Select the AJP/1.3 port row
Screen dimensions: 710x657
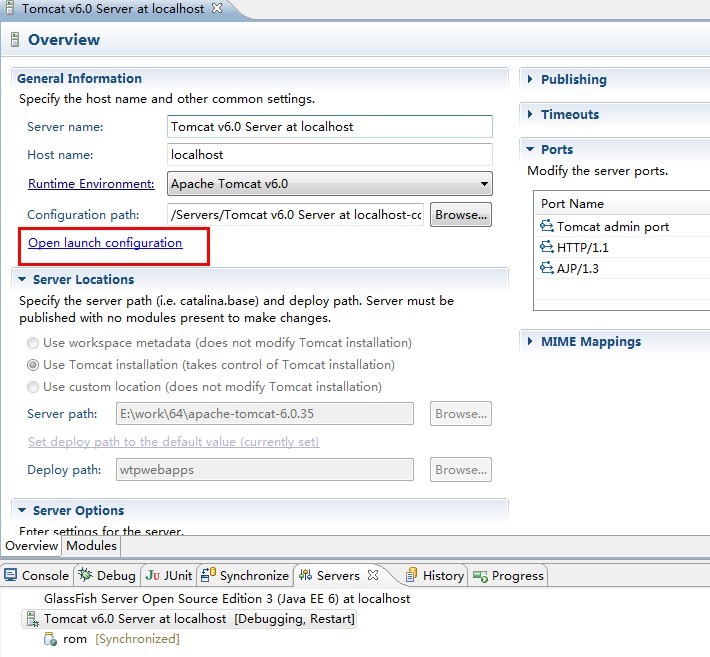621,268
